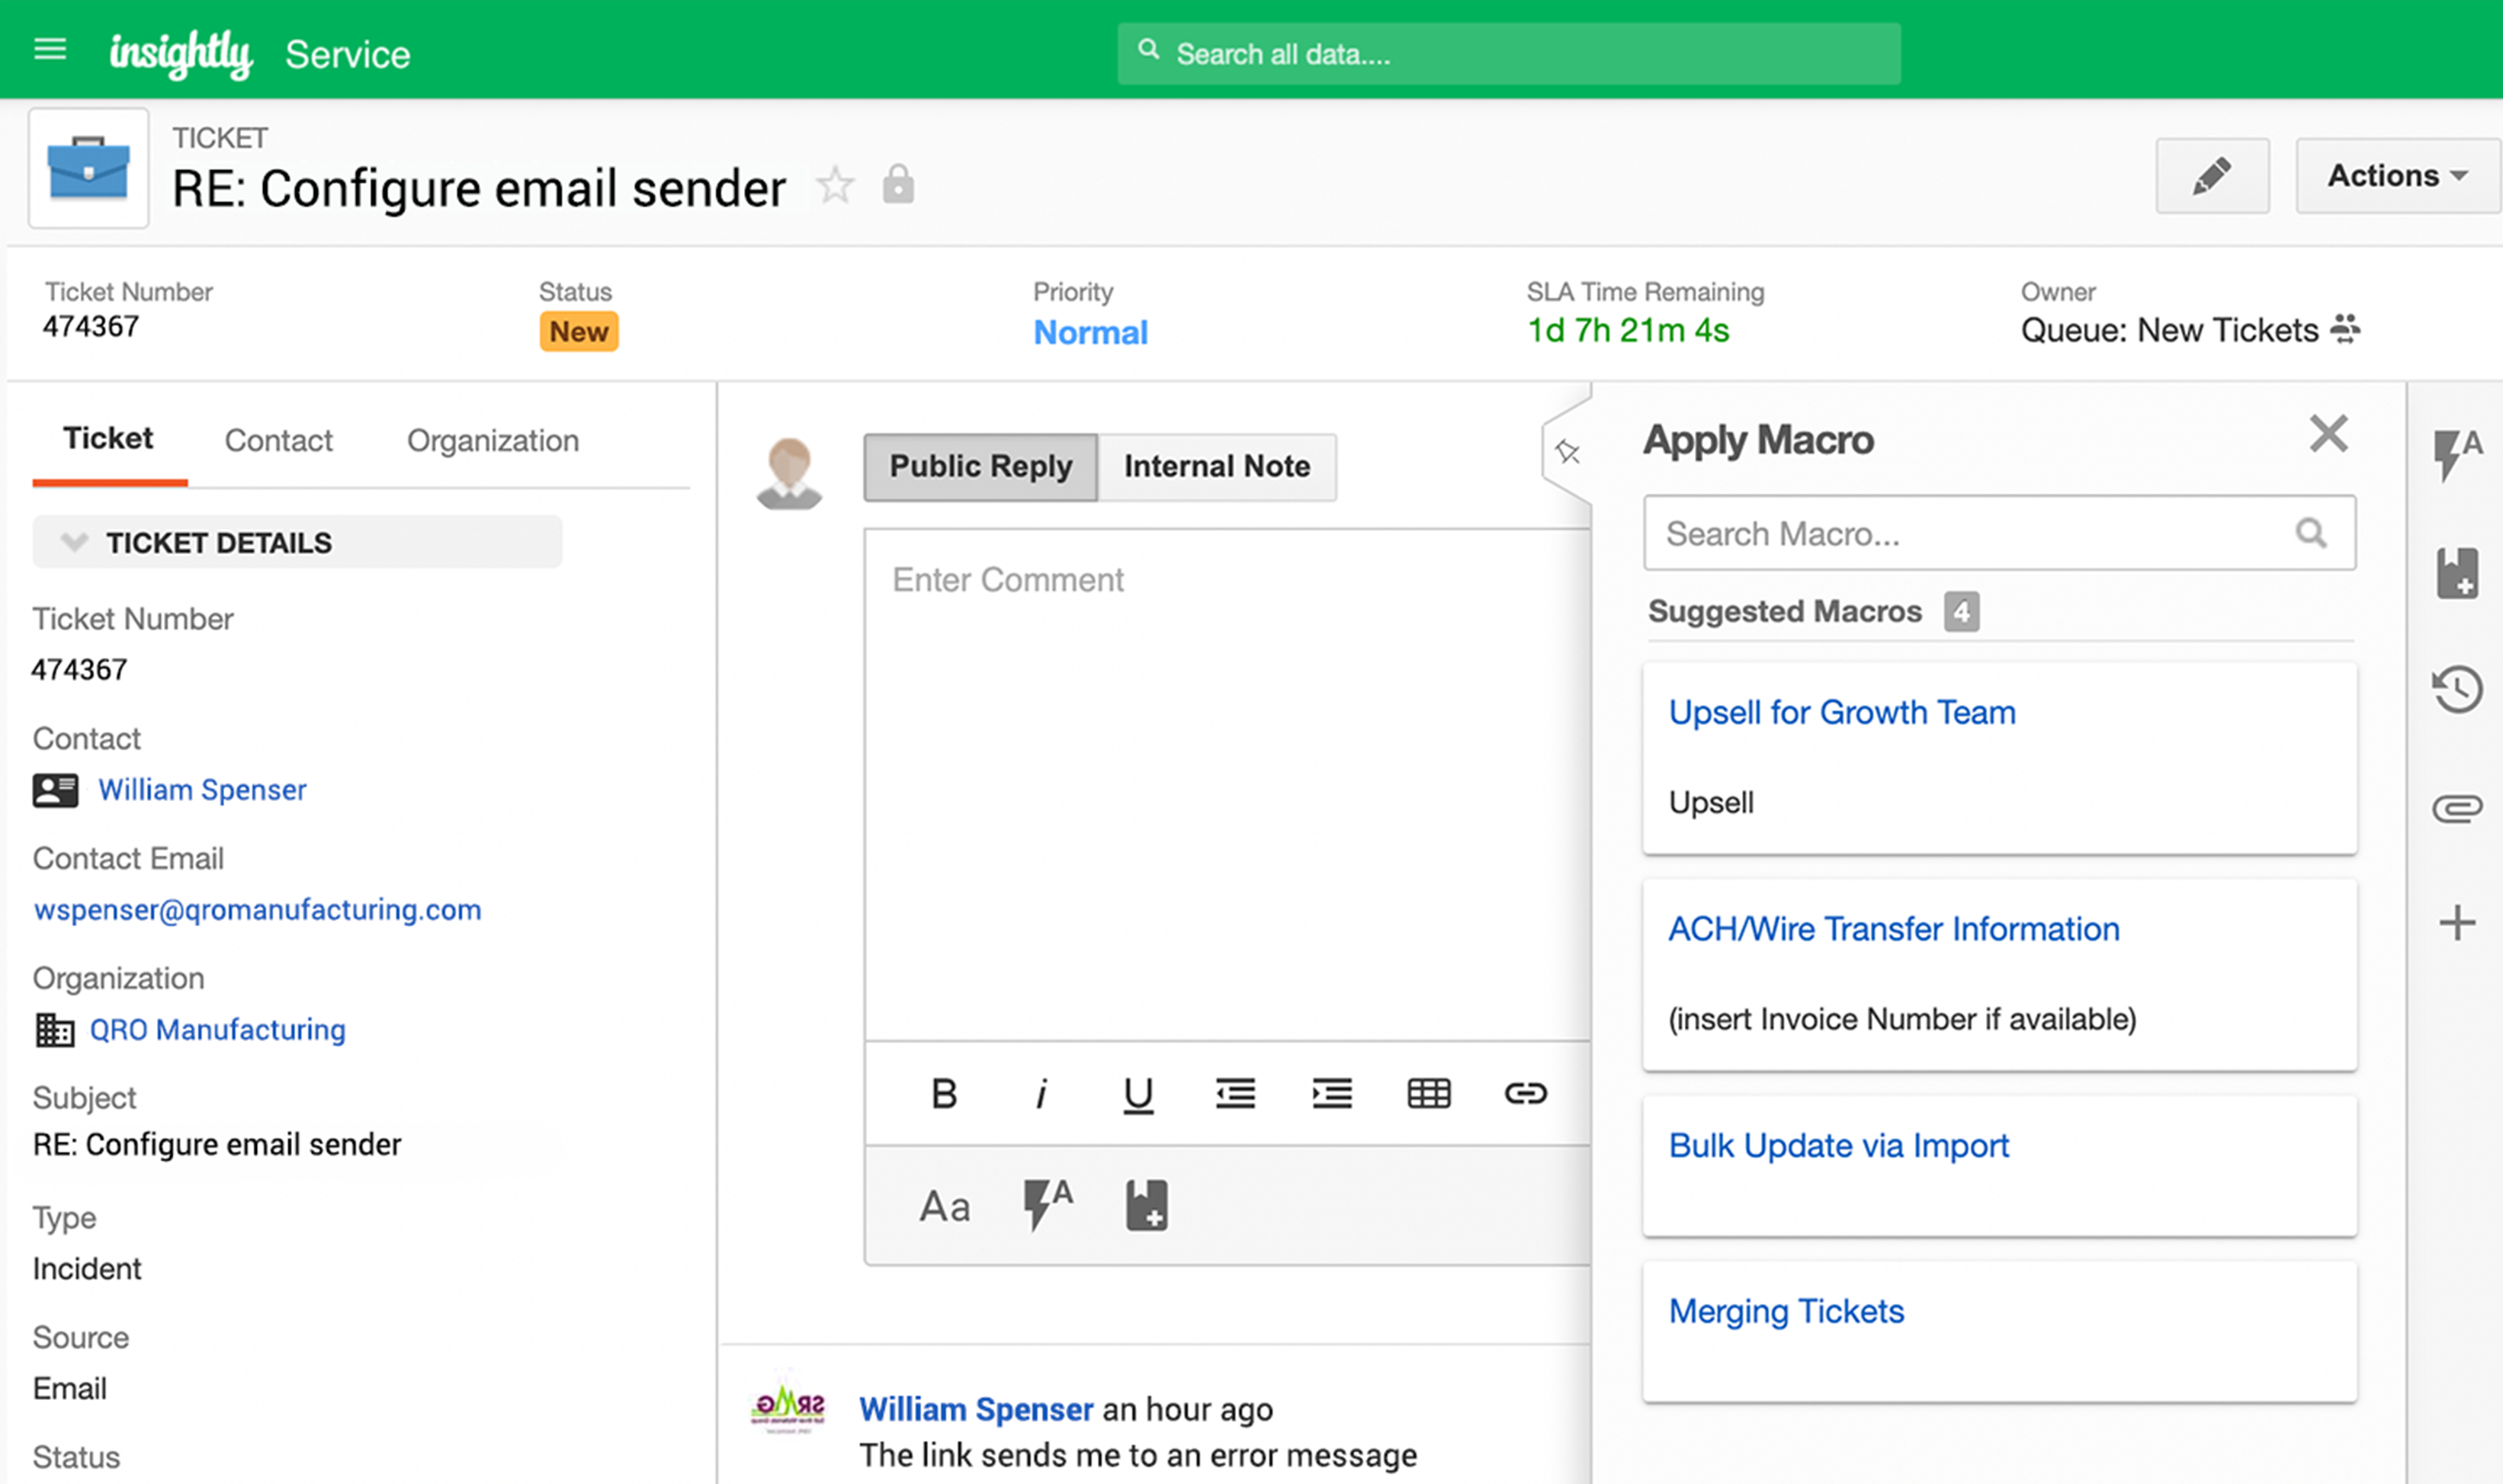The image size is (2503, 1484).
Task: Click the article bookmark icon in right sidebar
Action: tap(2457, 573)
